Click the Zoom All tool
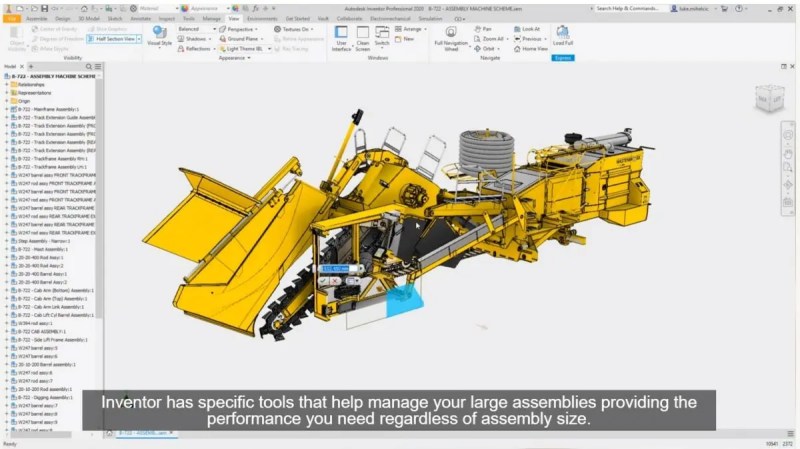Screen dimensions: 800x449 491,39
